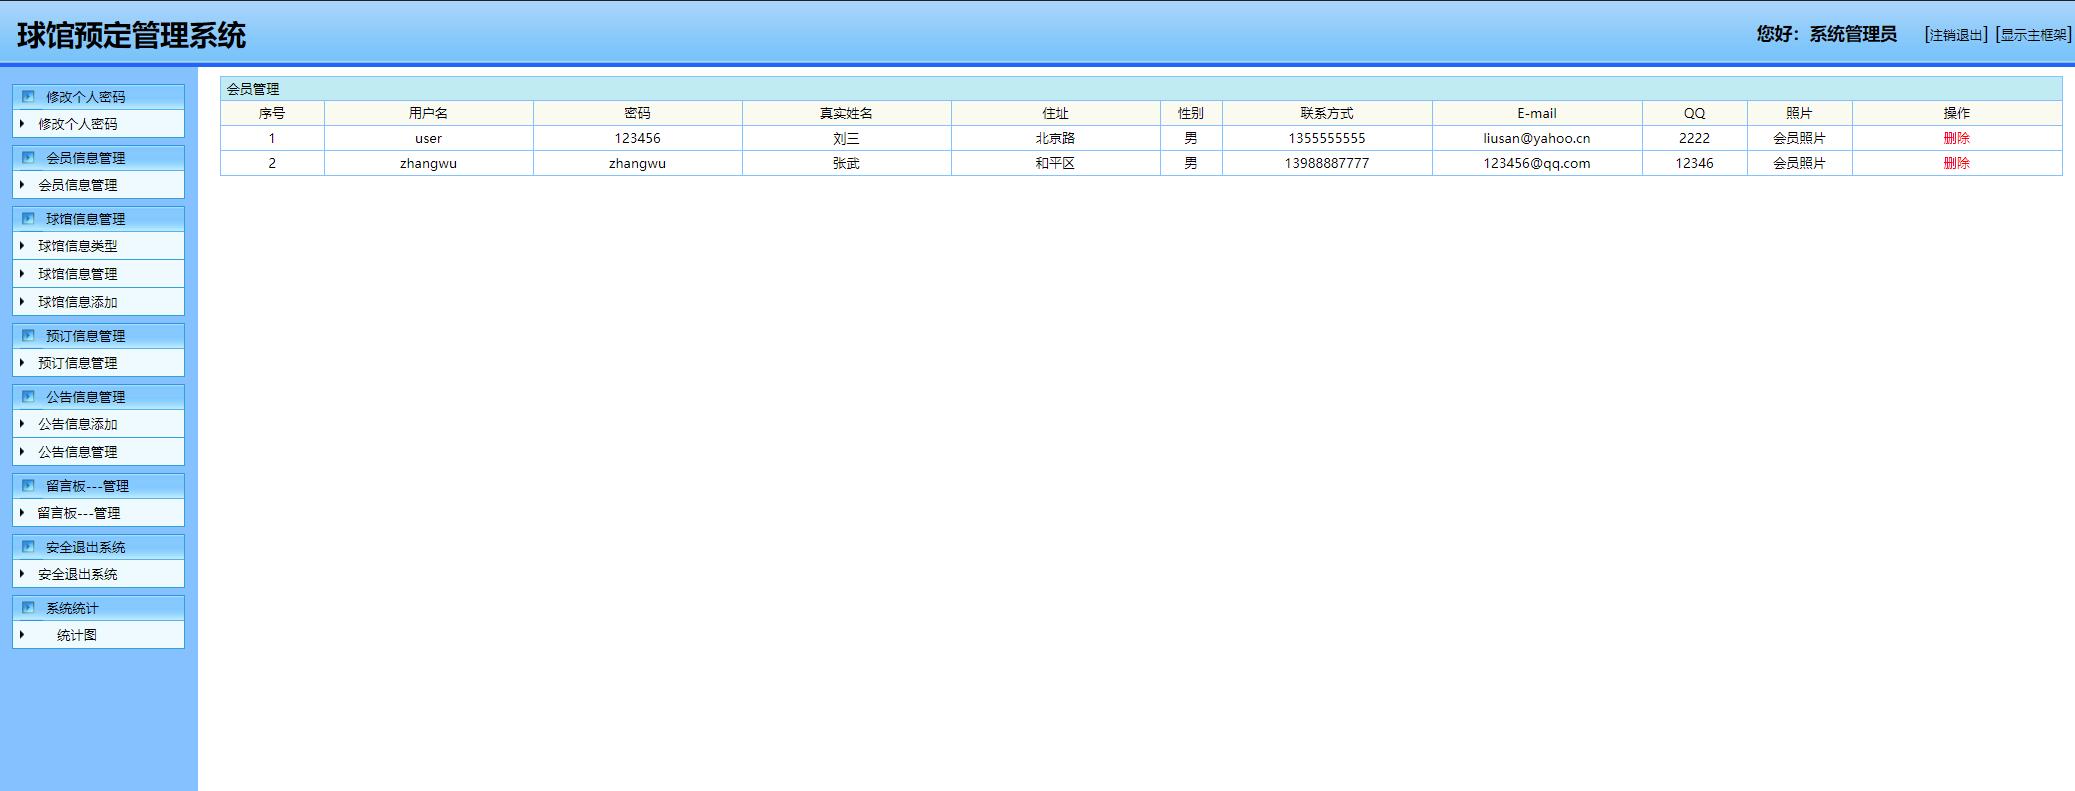Select zhangwu in the 用户名 column
Screen dimensions: 2075x791
pyautogui.click(x=428, y=163)
